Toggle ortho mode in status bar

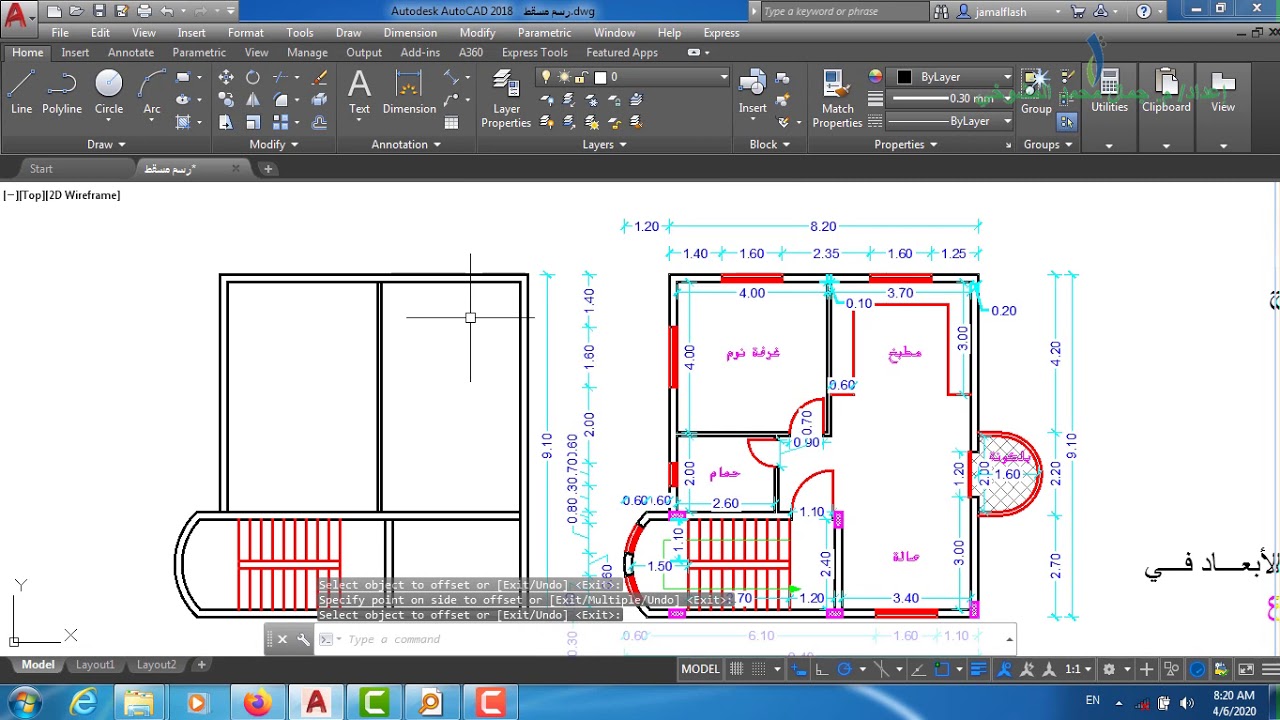822,669
